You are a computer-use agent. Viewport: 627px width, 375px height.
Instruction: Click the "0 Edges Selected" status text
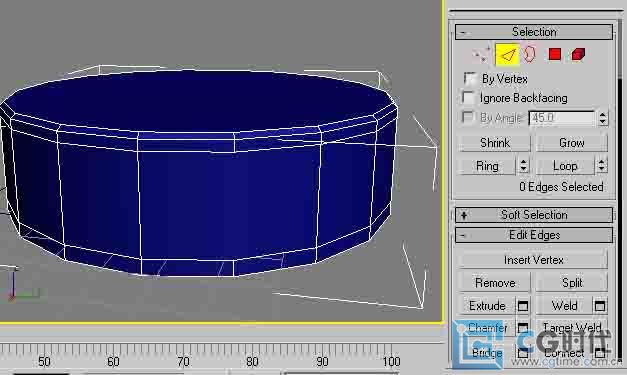[x=561, y=187]
